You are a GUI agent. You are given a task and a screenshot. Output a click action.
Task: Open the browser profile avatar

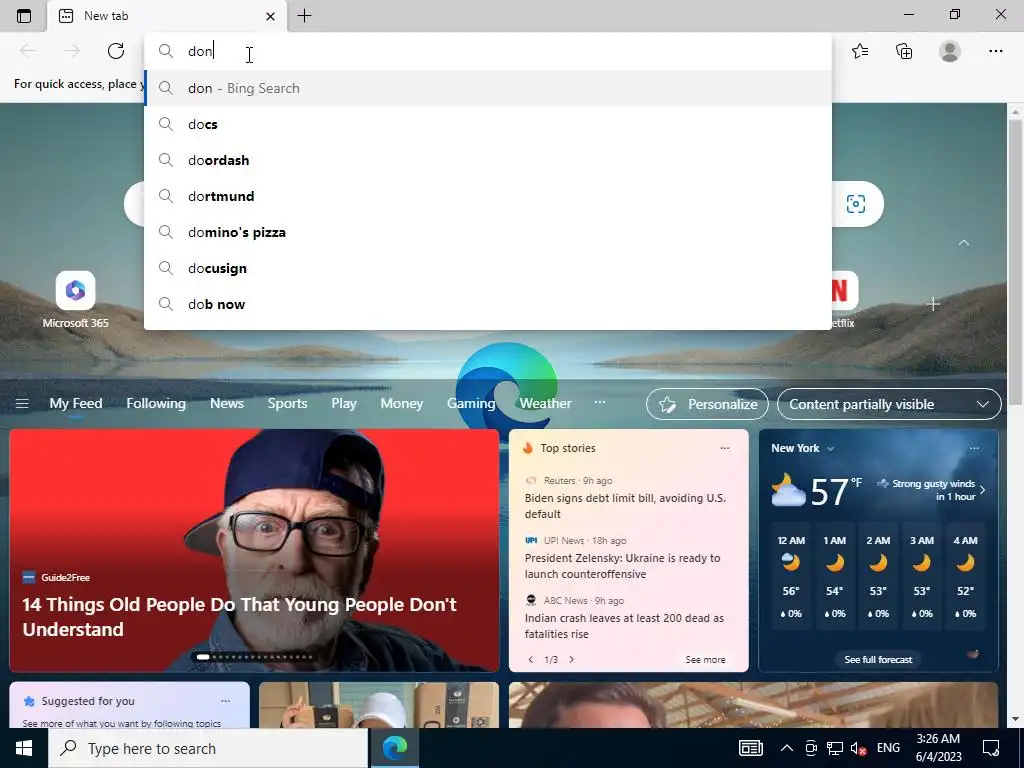point(950,51)
